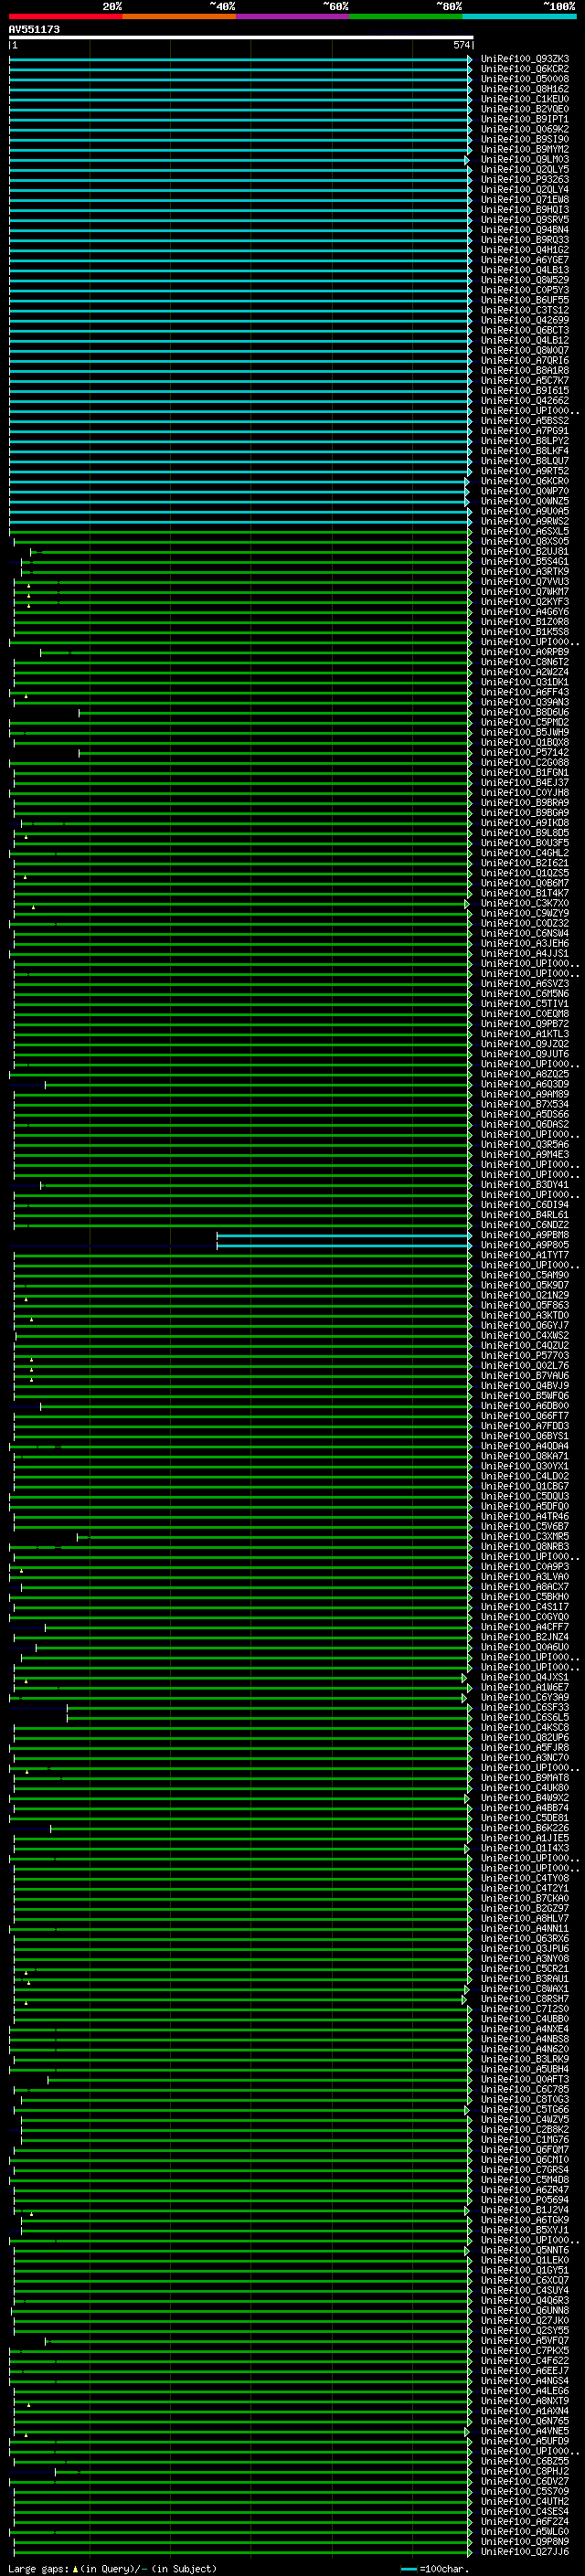Select the UniRef100_B1K5S8 label

tap(525, 631)
